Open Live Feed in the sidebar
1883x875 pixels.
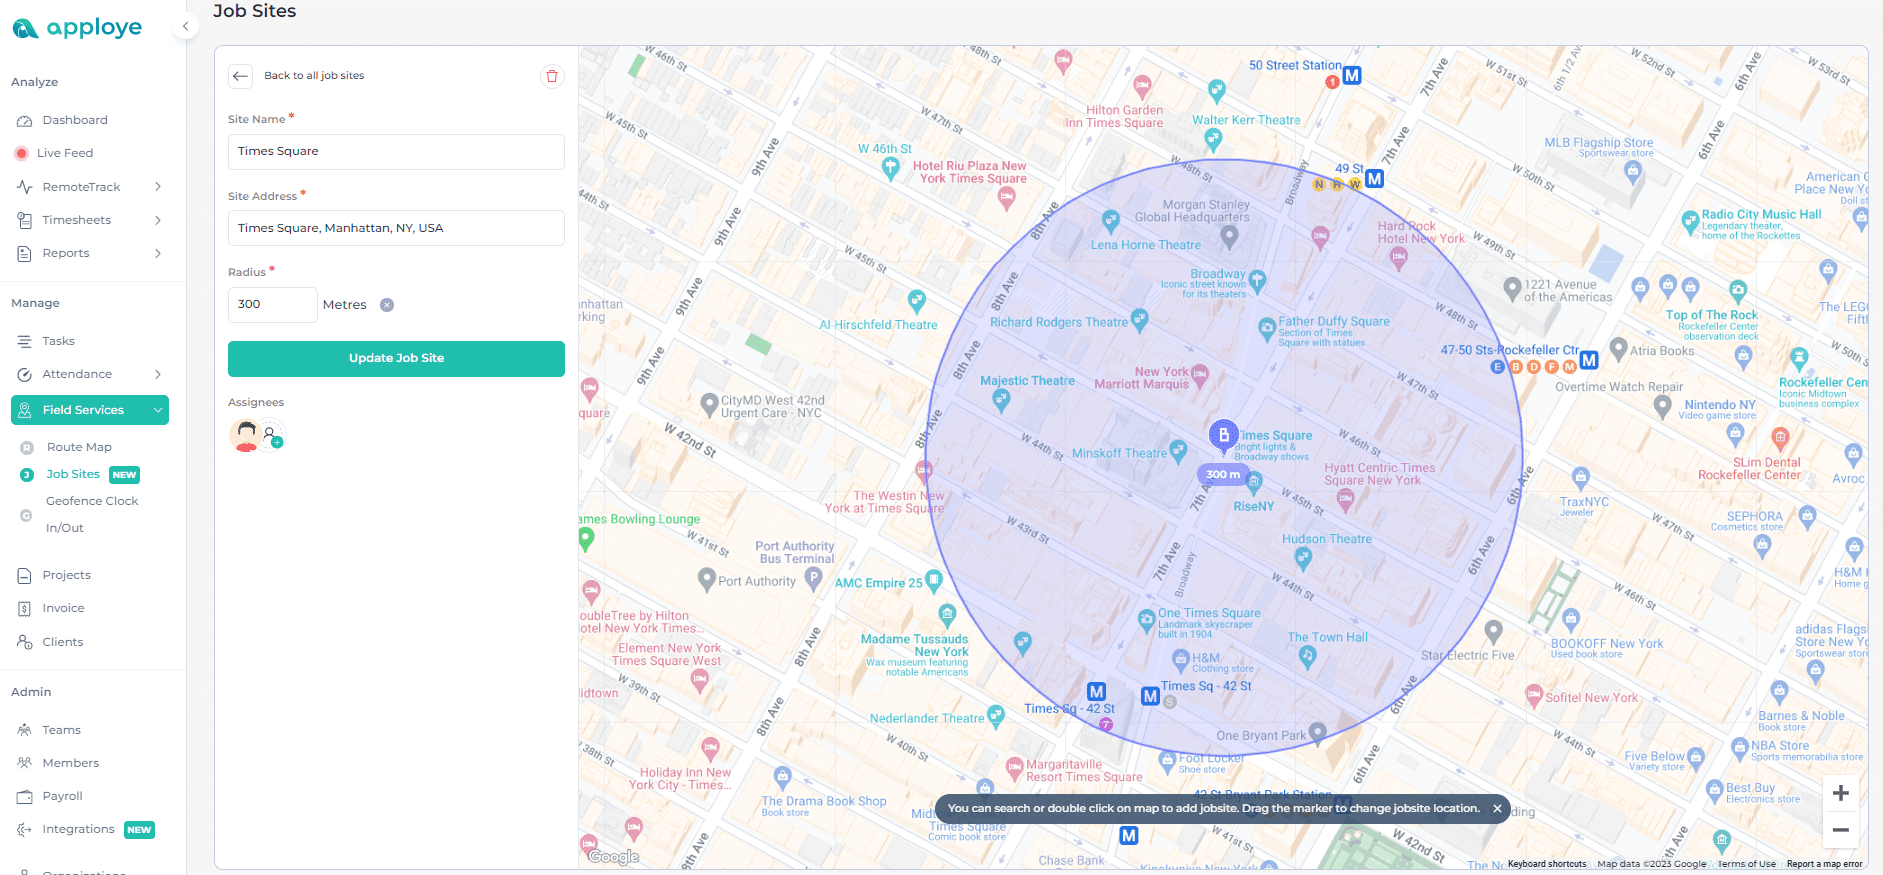[x=65, y=153]
